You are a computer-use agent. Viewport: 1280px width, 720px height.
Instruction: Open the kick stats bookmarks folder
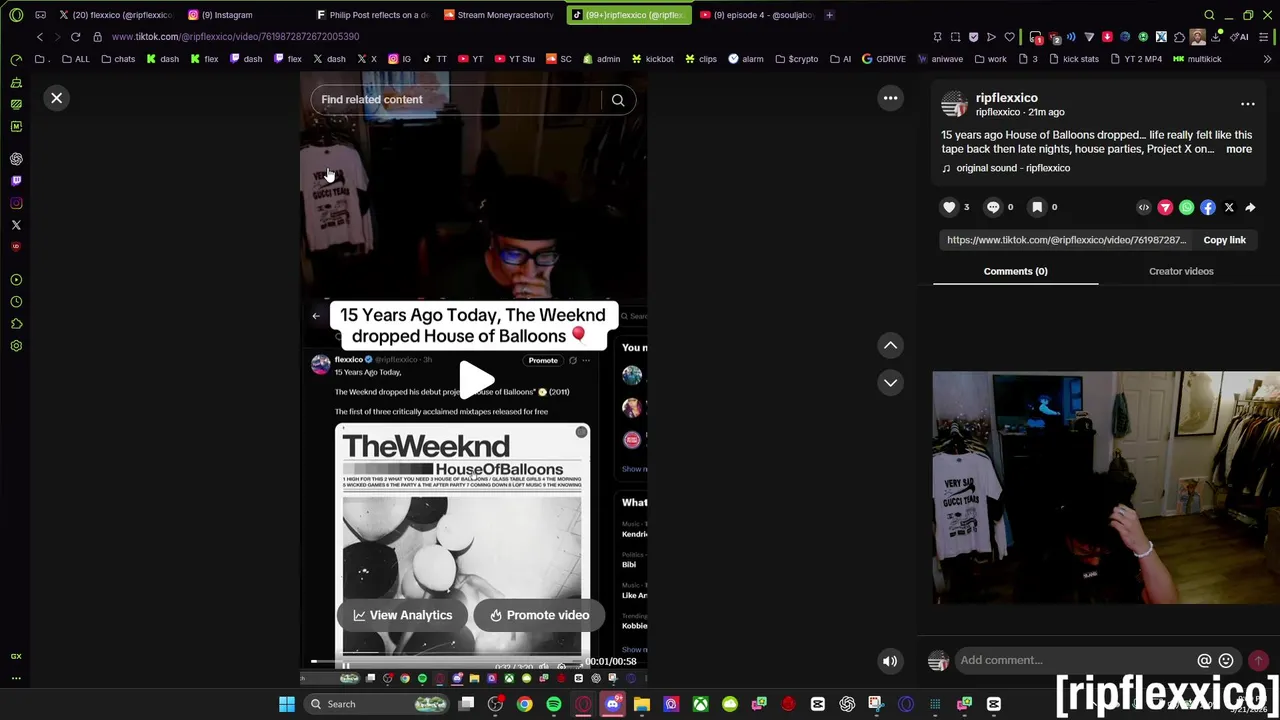click(x=1073, y=59)
